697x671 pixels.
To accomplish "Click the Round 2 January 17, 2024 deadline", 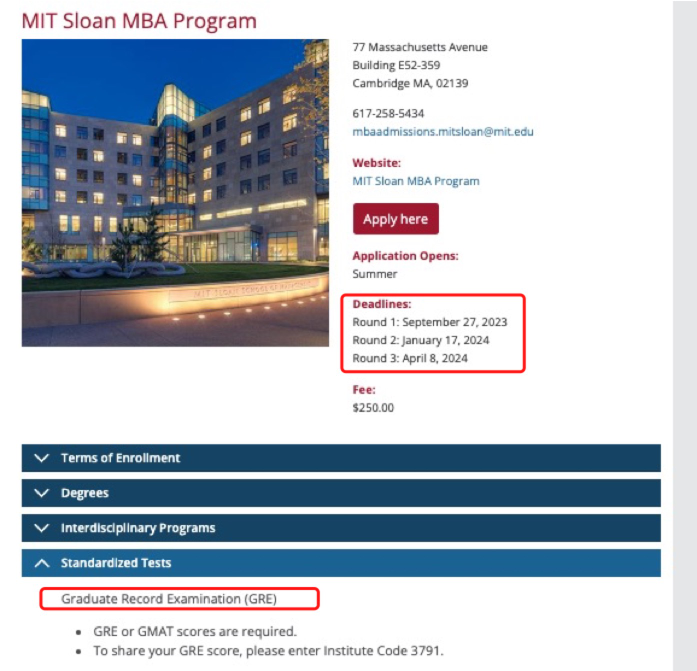I will coord(421,340).
